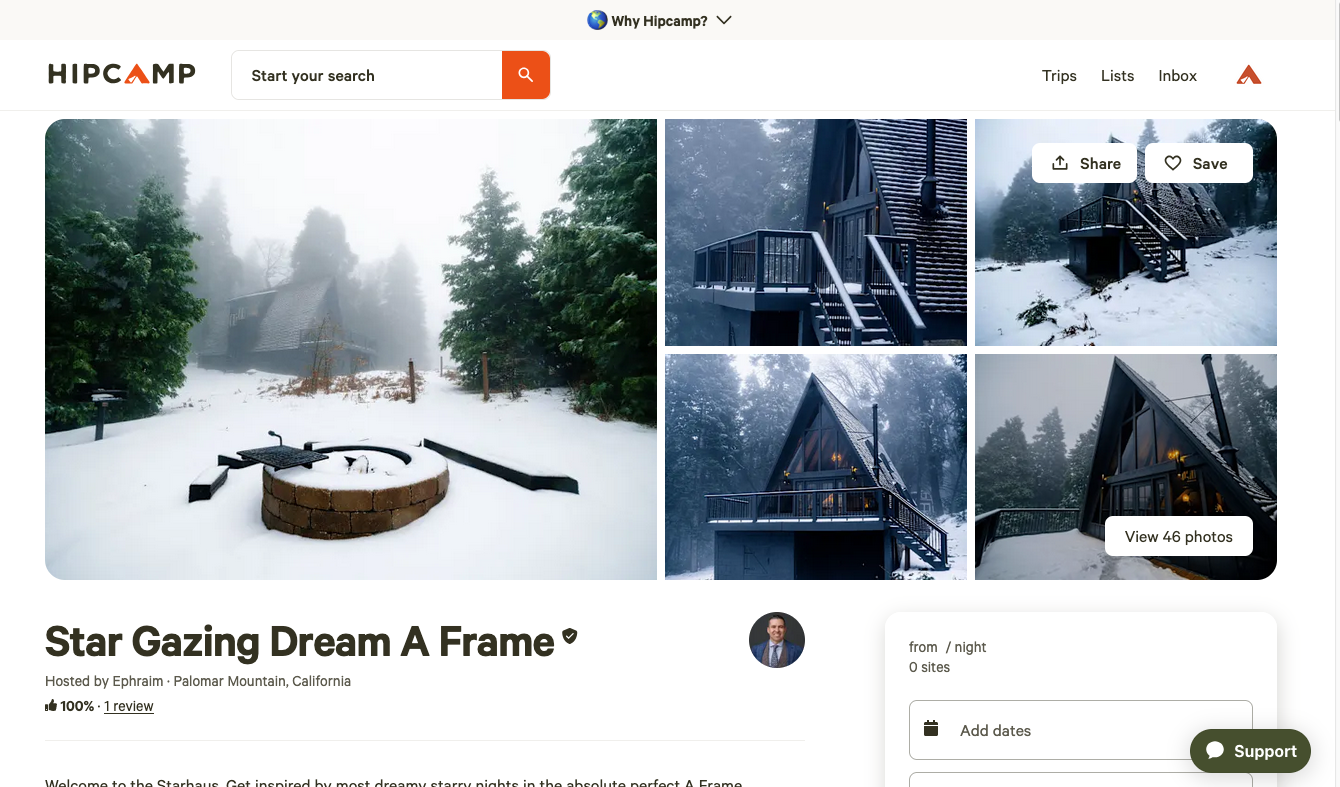
Task: Click the host Ephraim's profile photo
Action: (776, 640)
